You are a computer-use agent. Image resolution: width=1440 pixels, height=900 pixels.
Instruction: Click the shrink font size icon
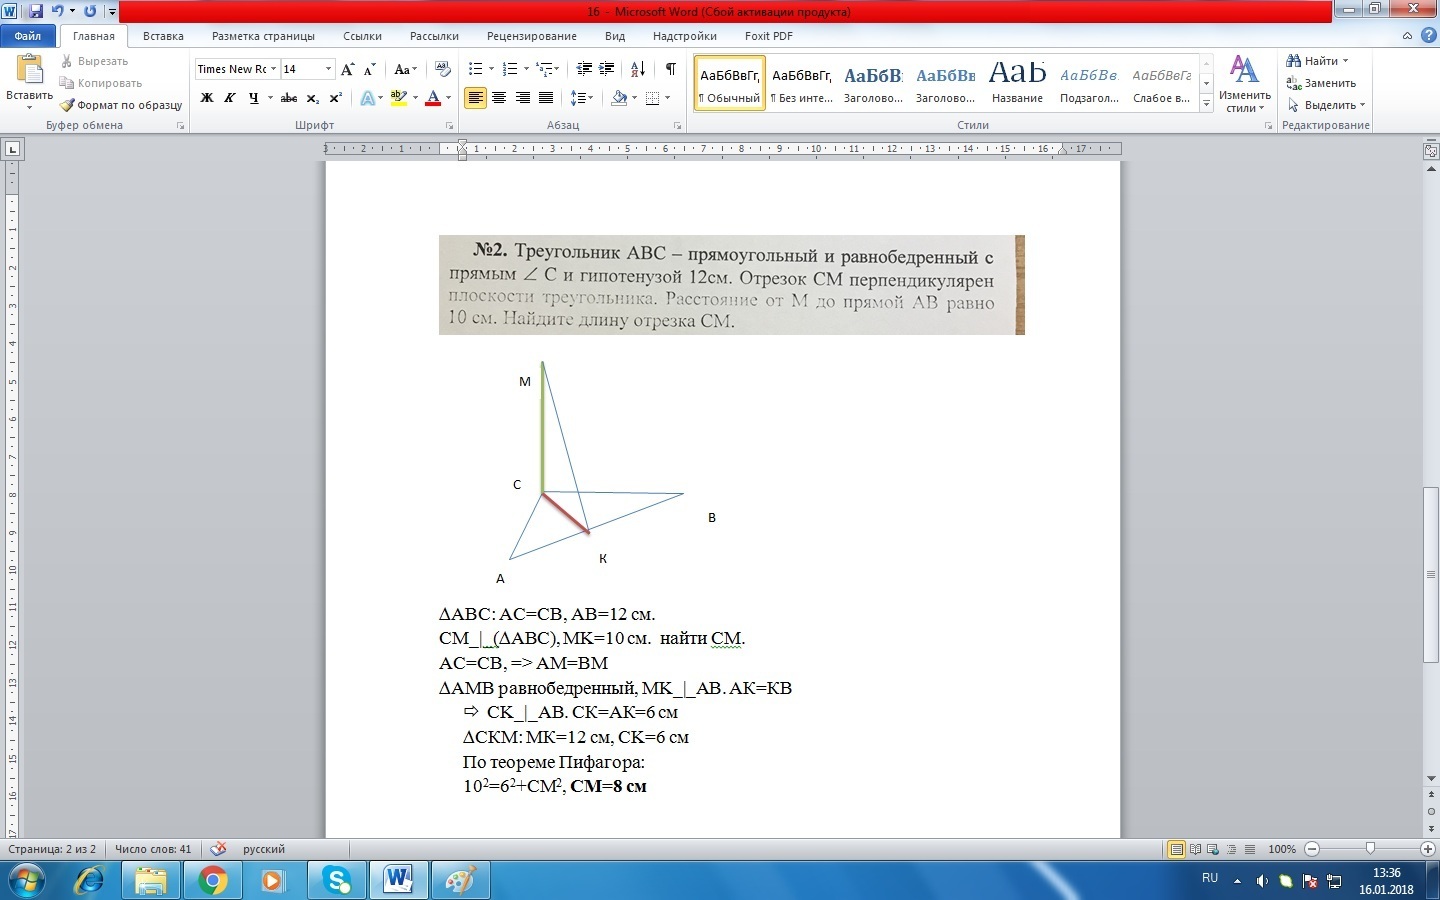pyautogui.click(x=370, y=69)
